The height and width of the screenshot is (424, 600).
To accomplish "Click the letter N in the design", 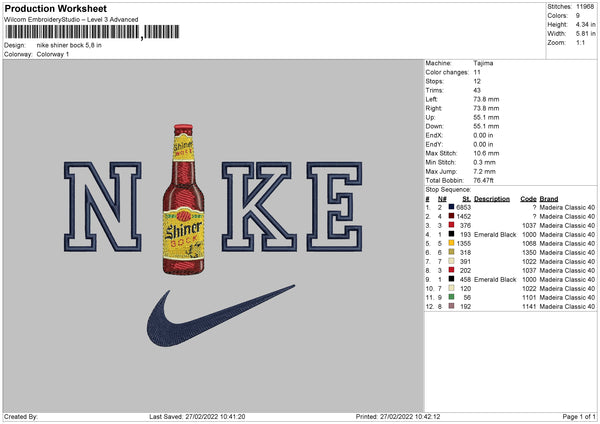I will (x=103, y=207).
